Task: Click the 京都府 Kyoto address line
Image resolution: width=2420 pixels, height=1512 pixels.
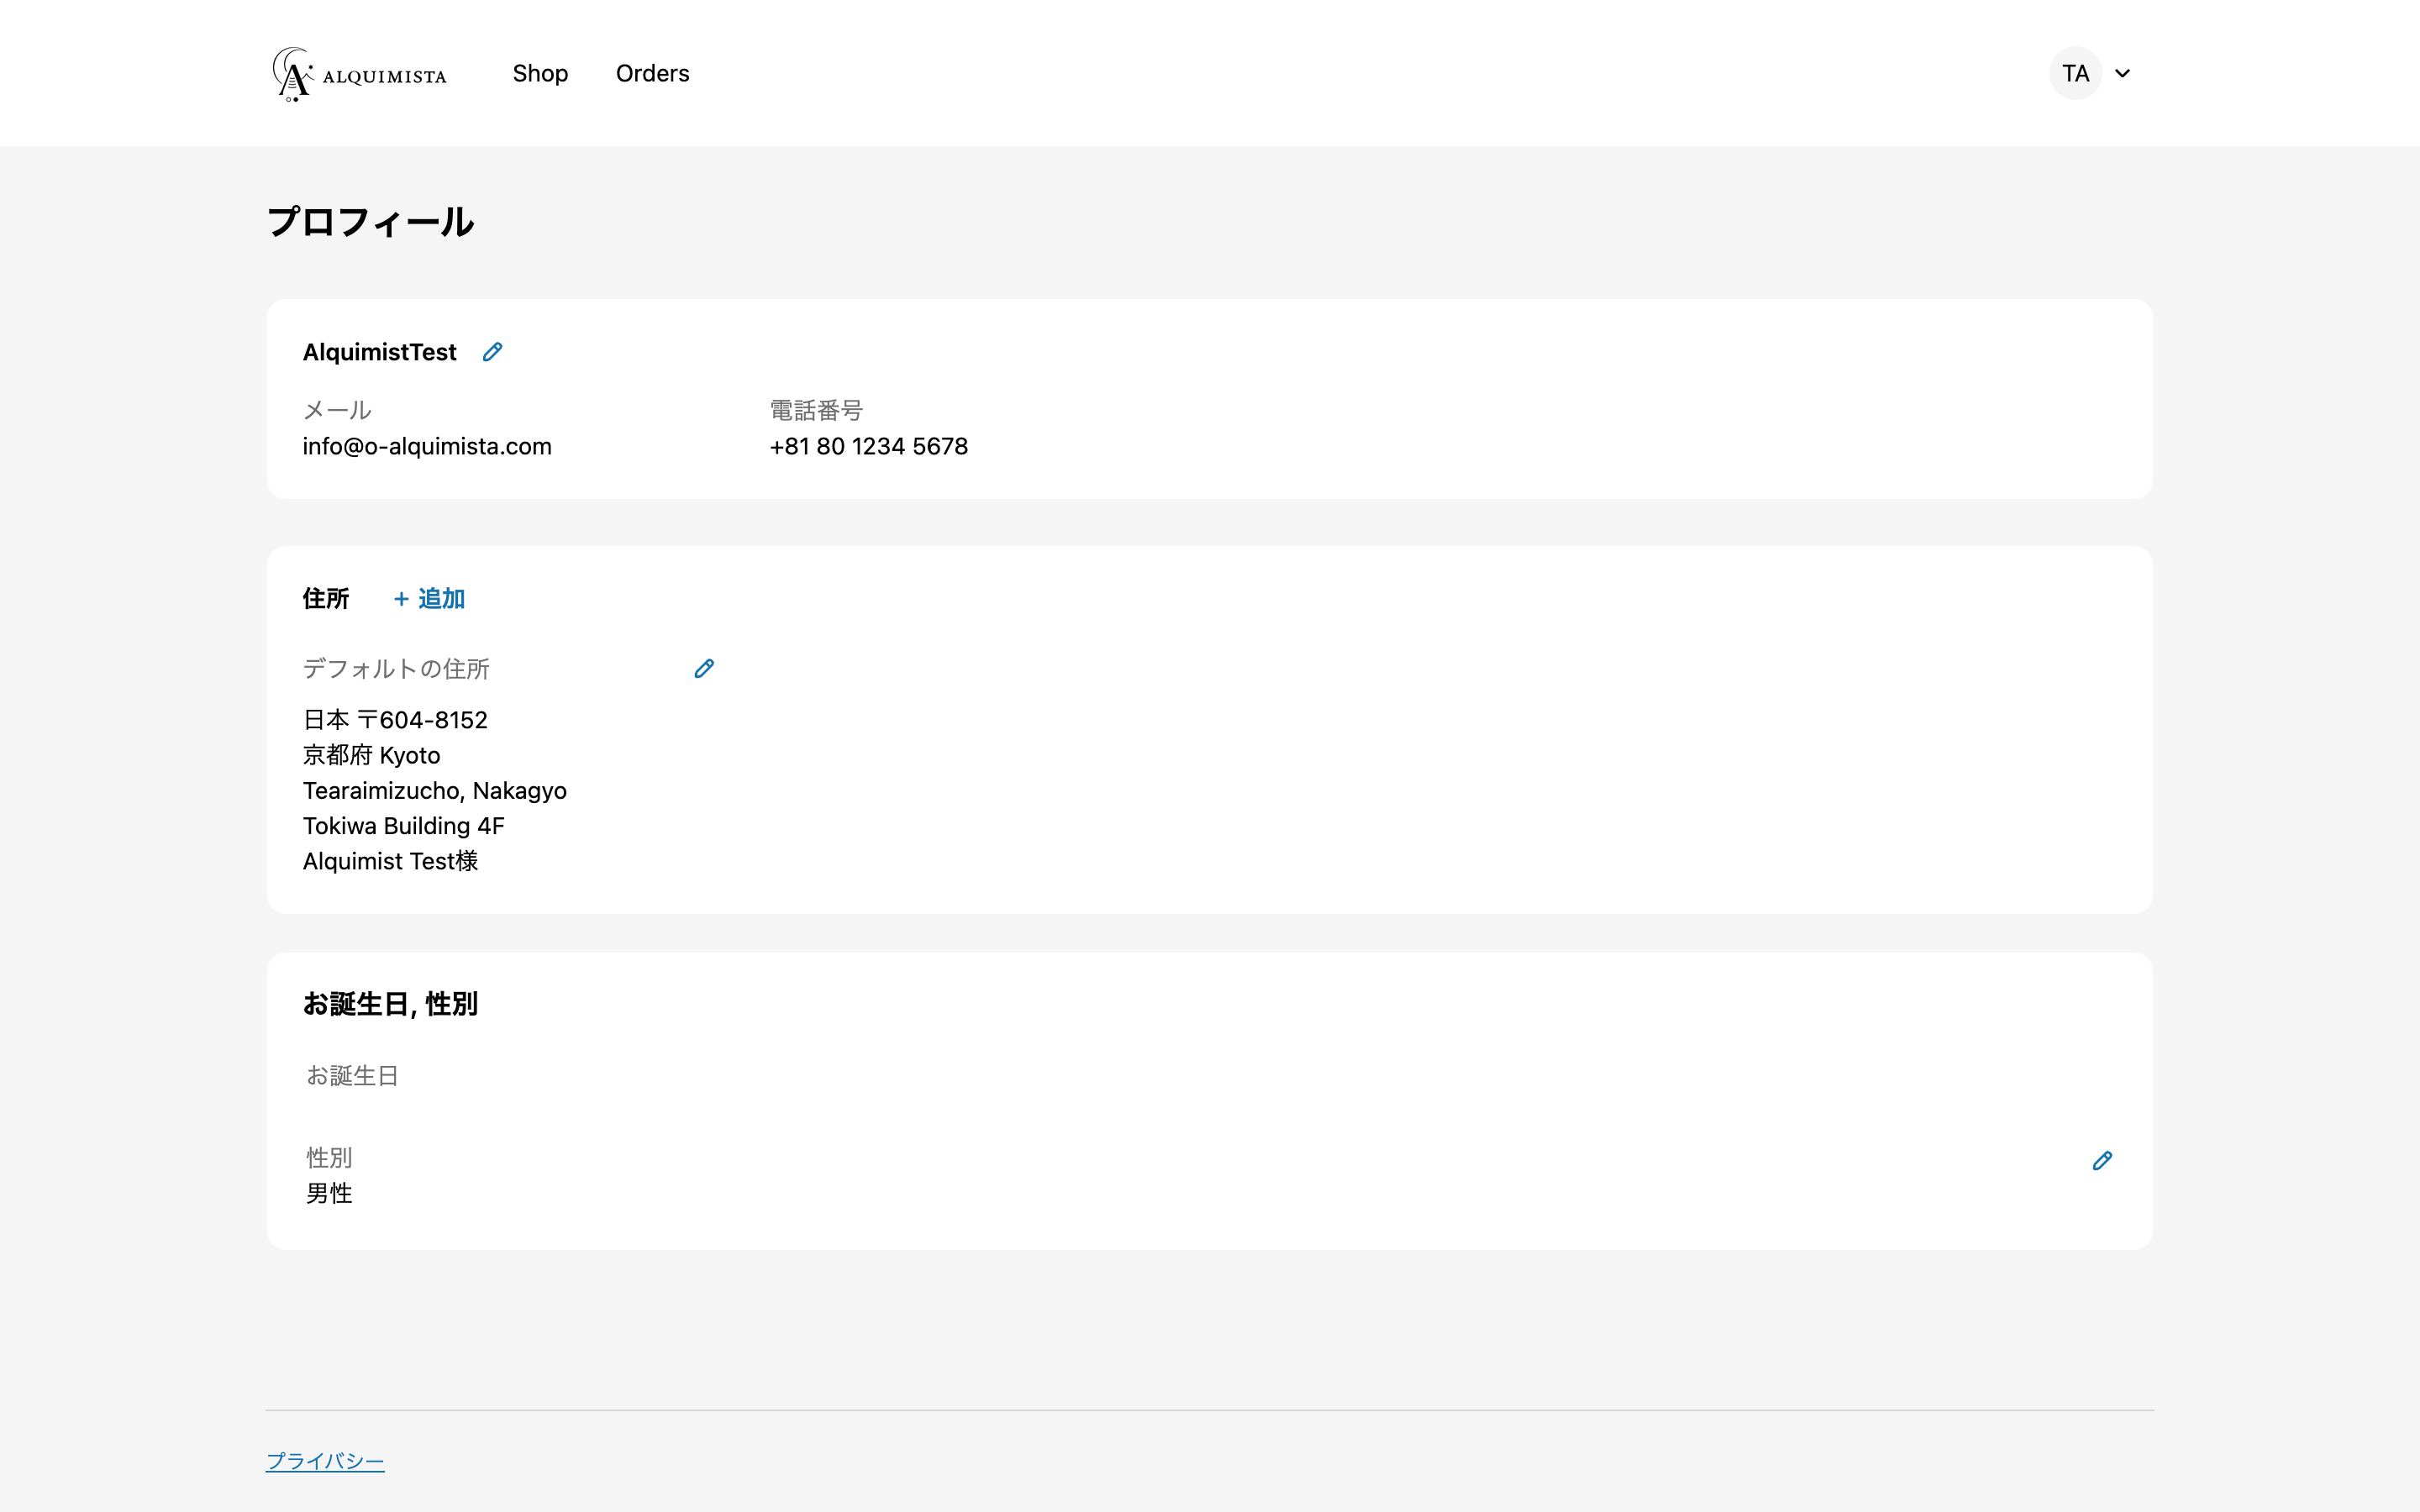Action: 371,755
